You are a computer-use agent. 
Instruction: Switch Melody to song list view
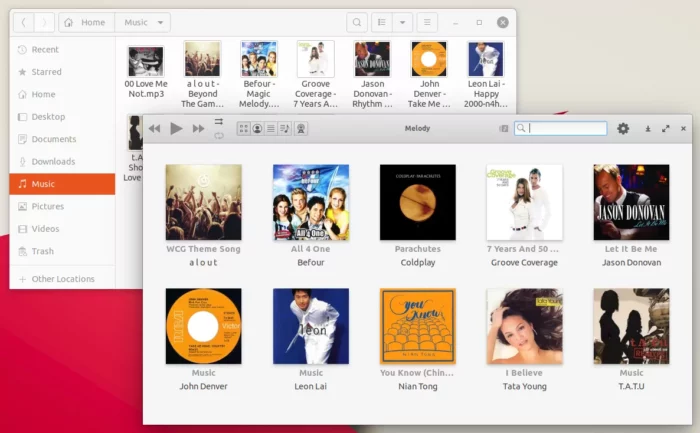271,129
